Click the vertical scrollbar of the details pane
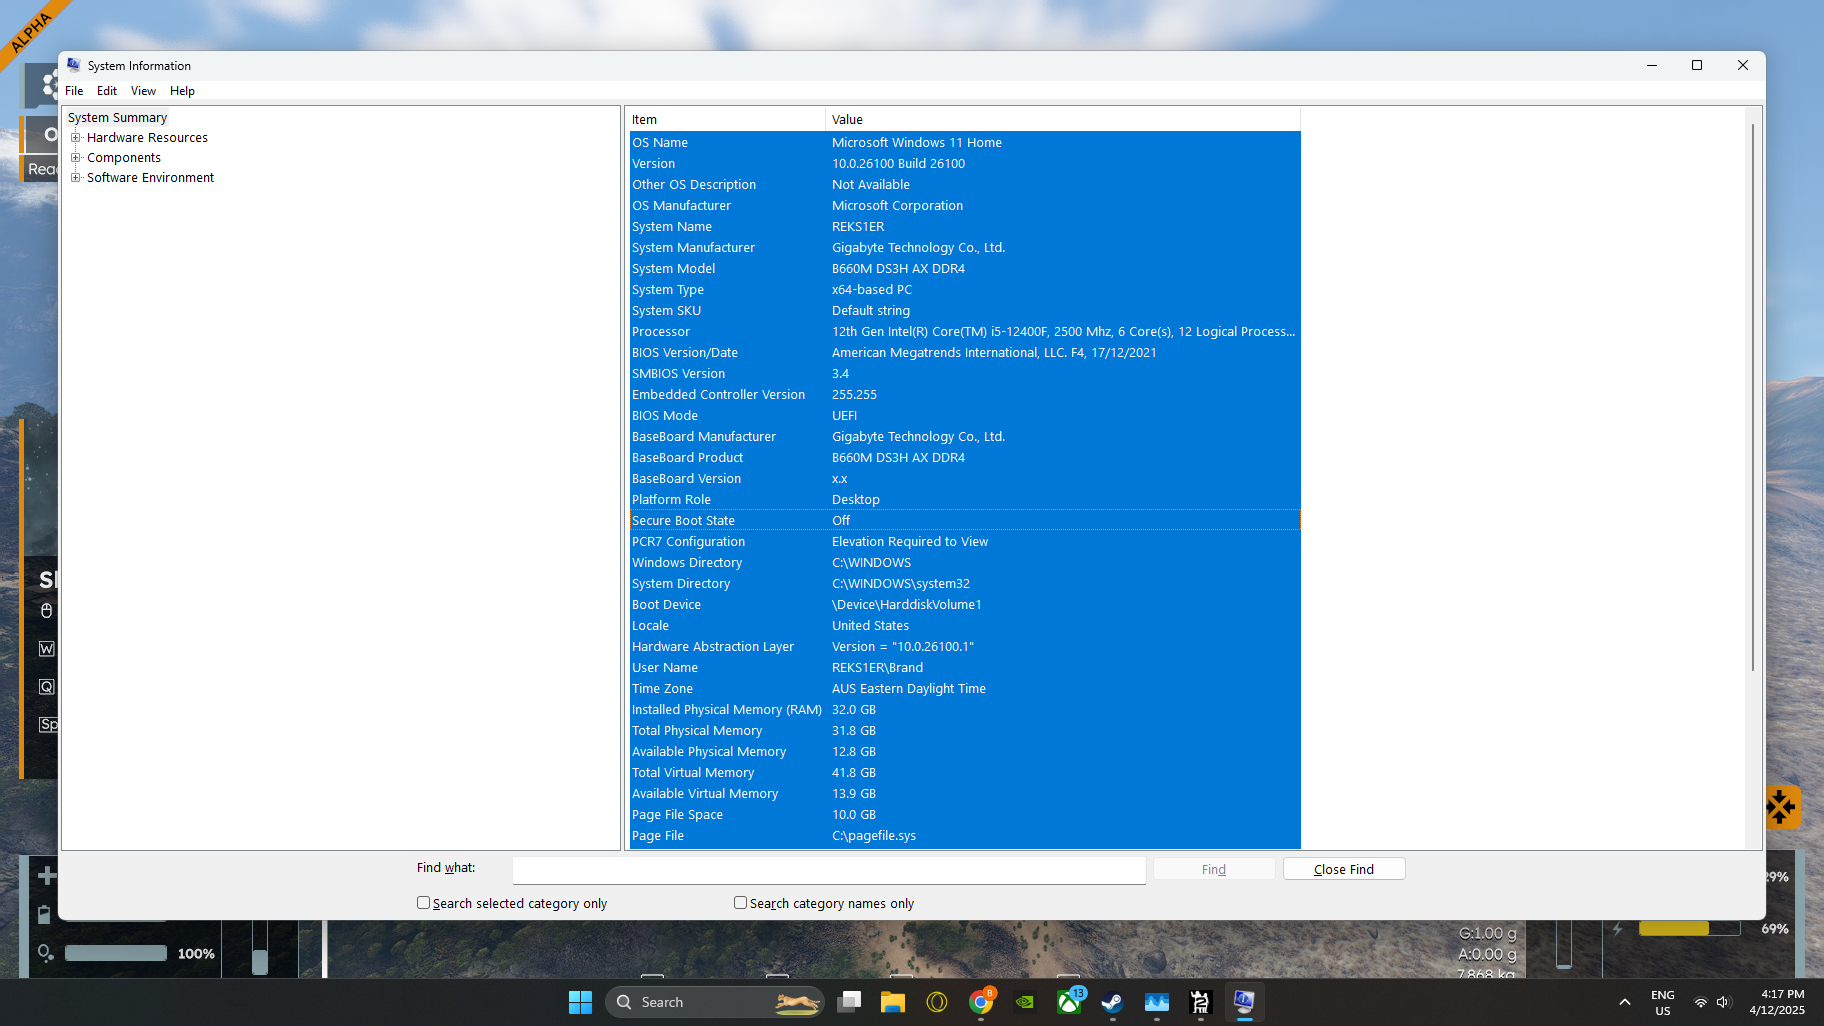The width and height of the screenshot is (1824, 1026). point(1753,400)
